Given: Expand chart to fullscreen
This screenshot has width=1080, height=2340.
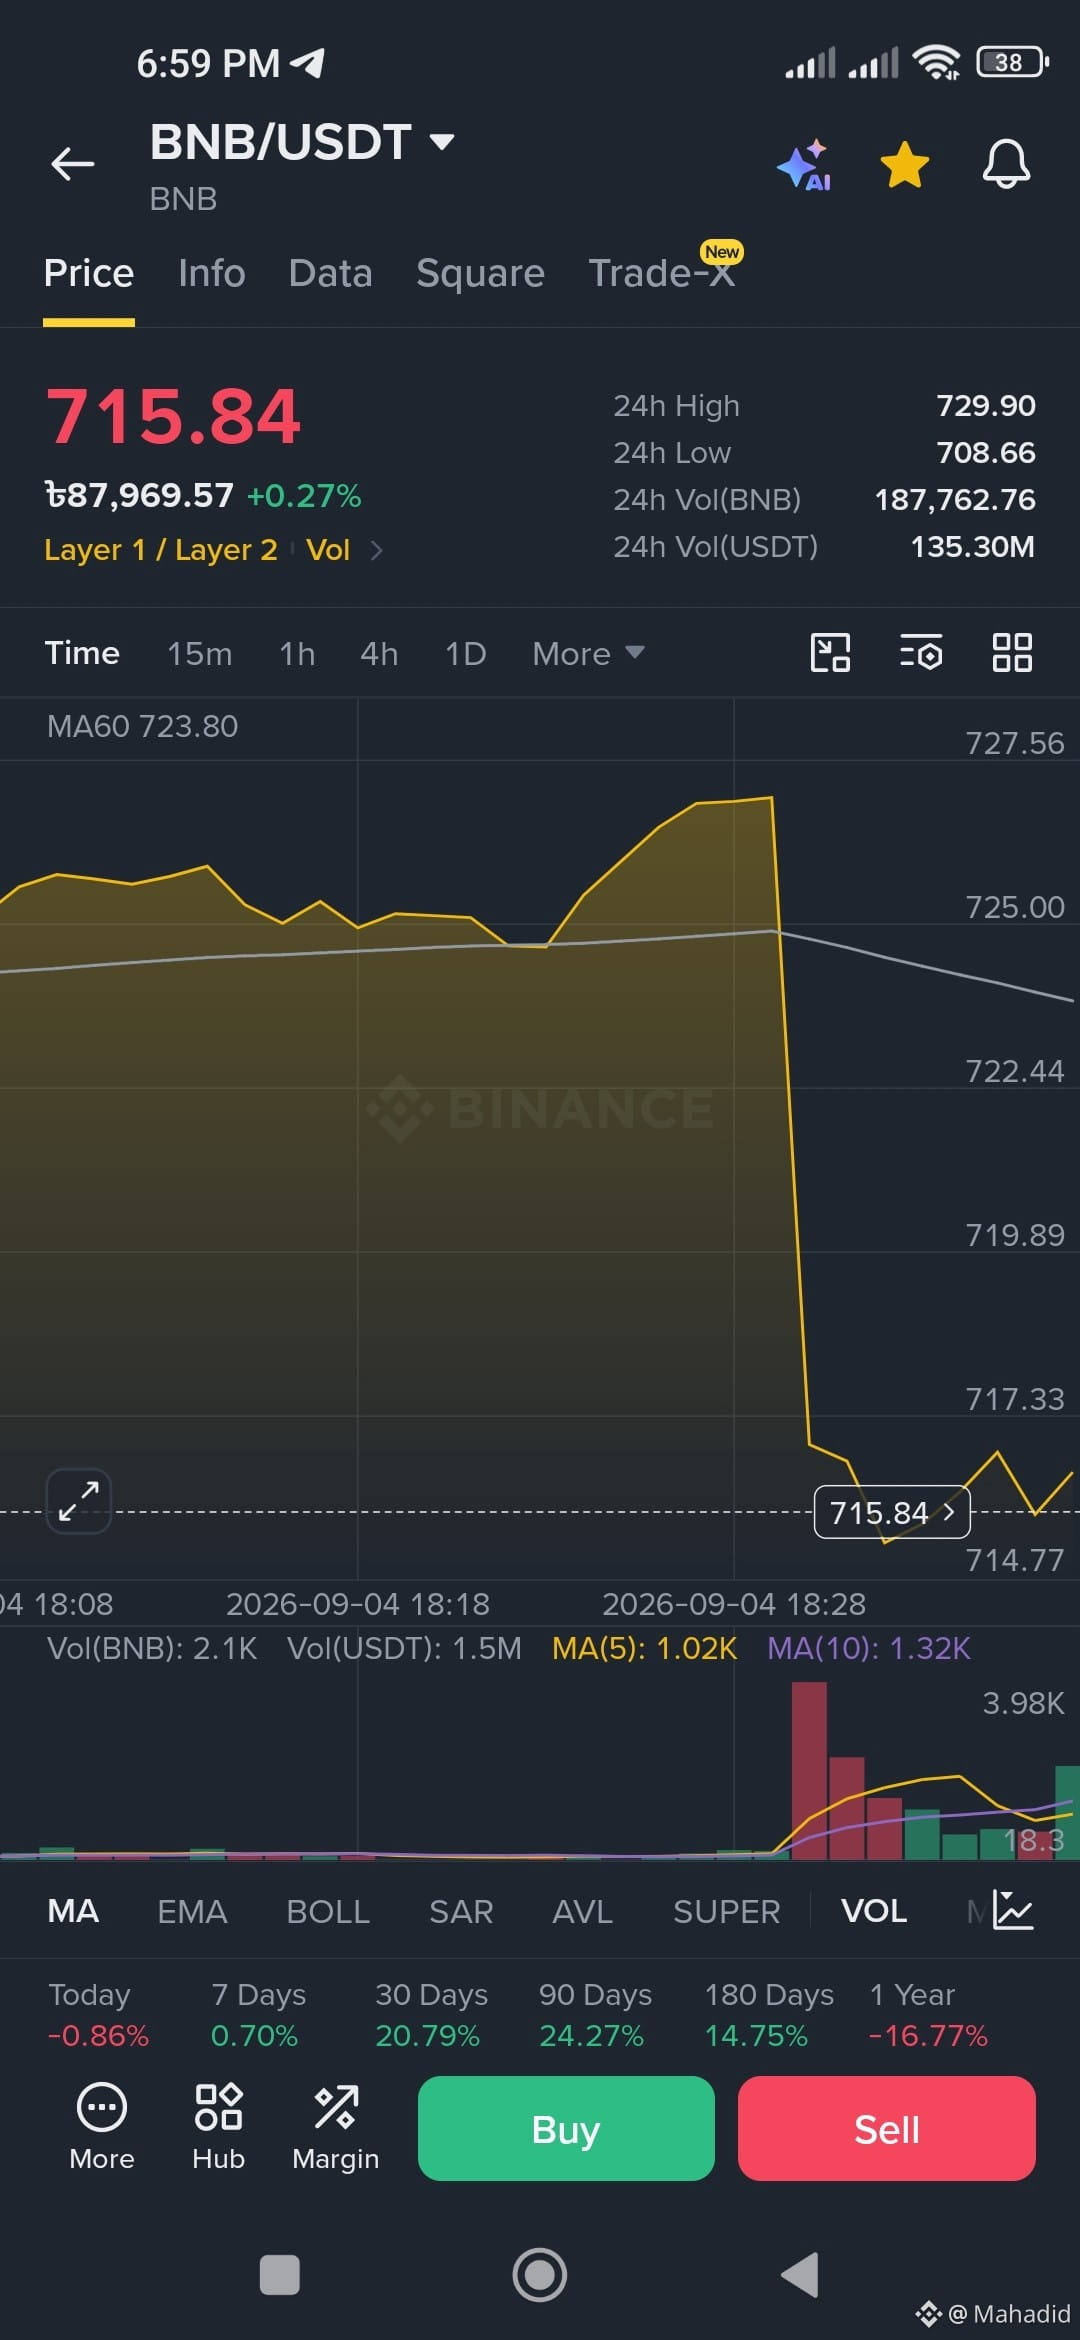Looking at the screenshot, I should point(79,1500).
